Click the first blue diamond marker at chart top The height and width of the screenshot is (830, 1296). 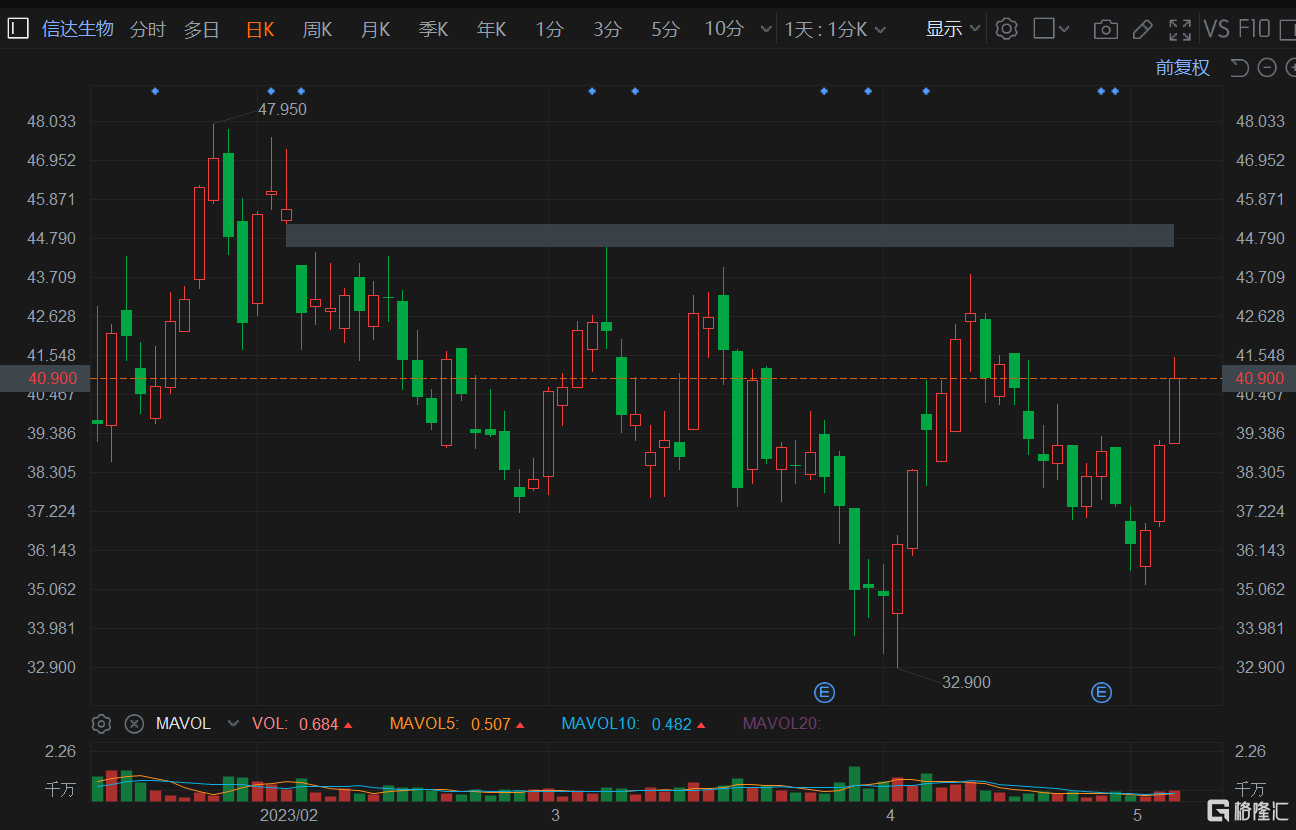click(155, 91)
